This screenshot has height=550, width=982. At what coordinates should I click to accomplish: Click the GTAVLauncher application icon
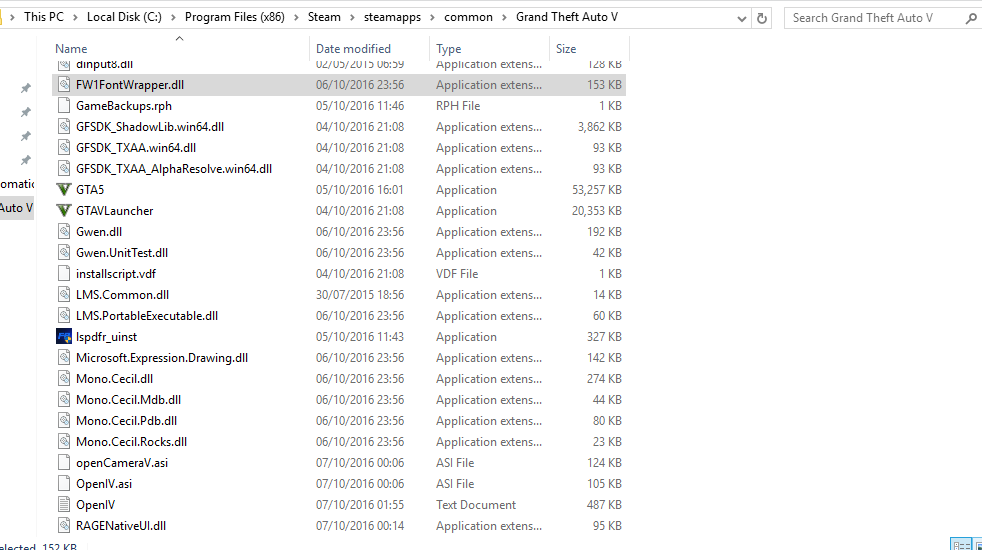coord(64,210)
